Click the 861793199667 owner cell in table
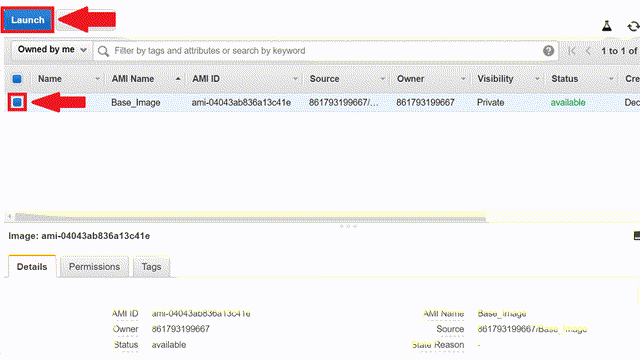 click(x=425, y=102)
